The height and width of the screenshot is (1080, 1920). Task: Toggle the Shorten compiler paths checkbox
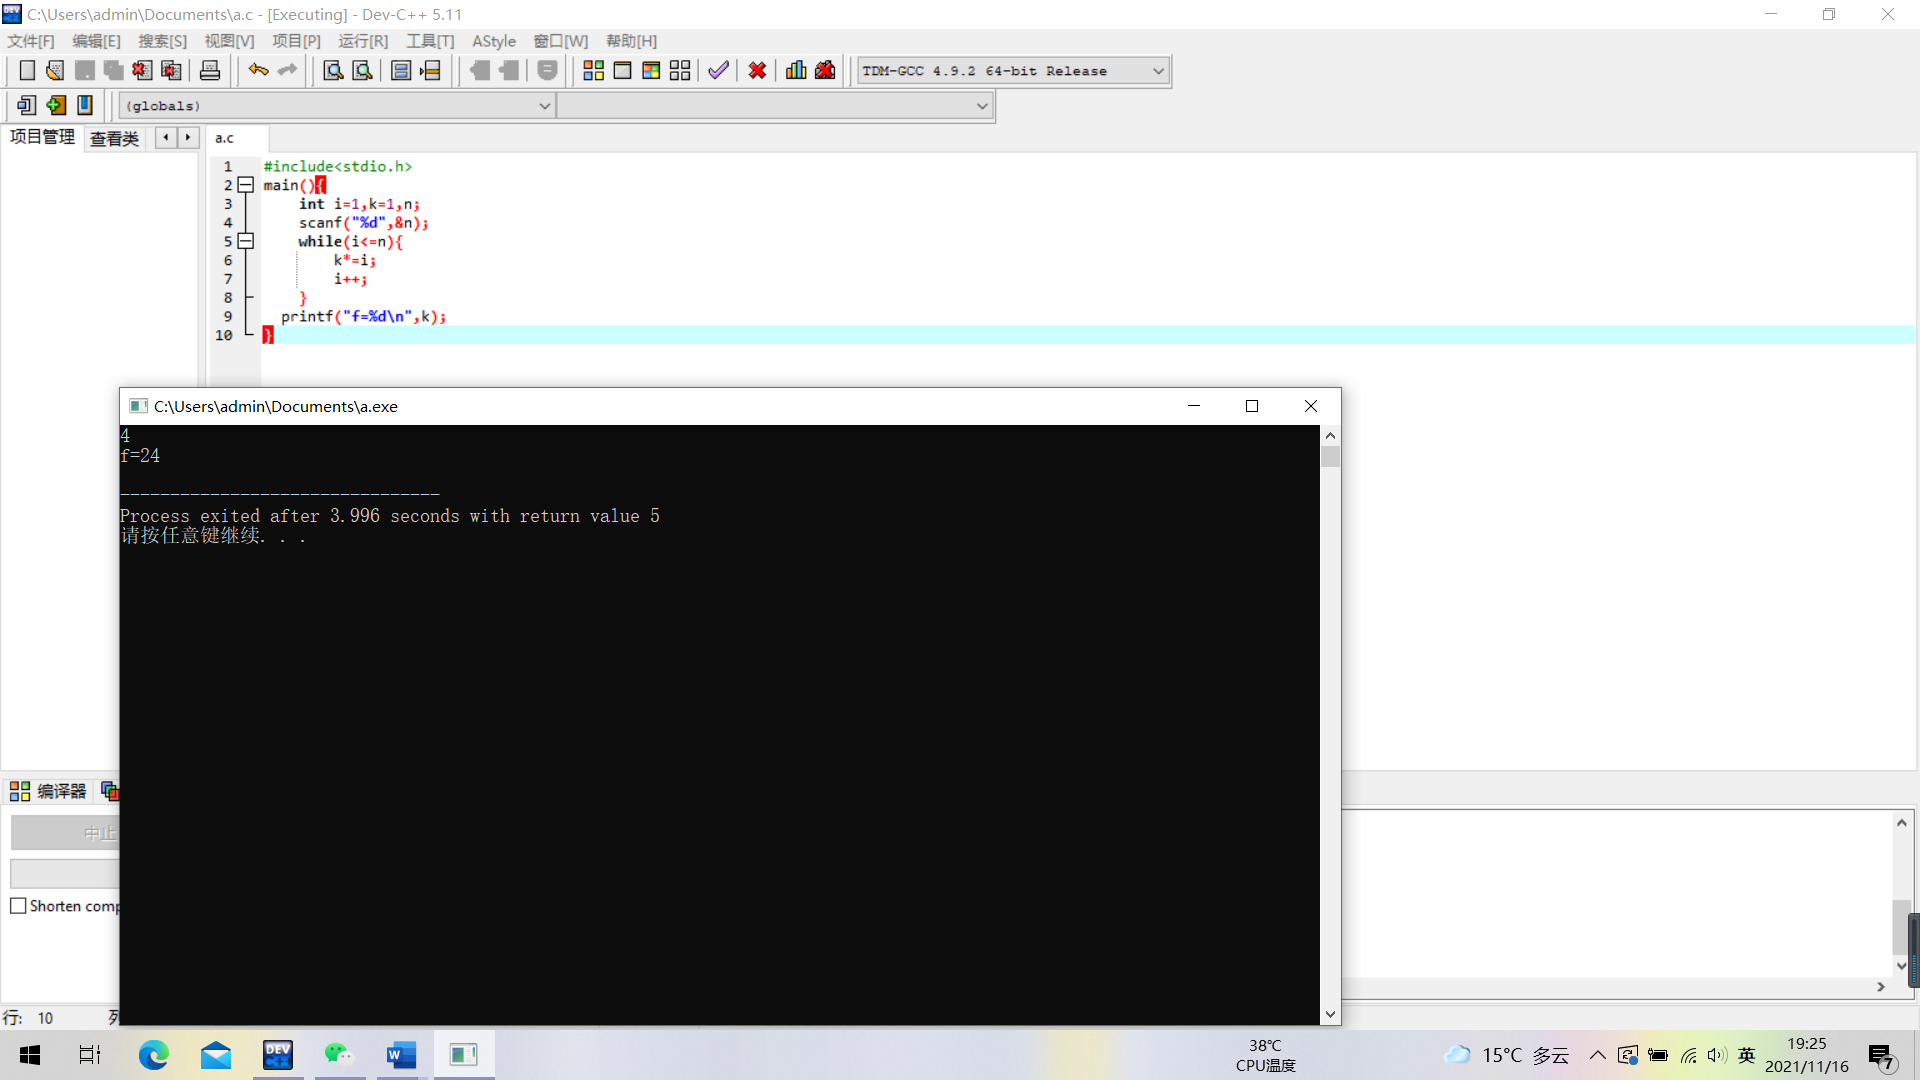pyautogui.click(x=18, y=906)
